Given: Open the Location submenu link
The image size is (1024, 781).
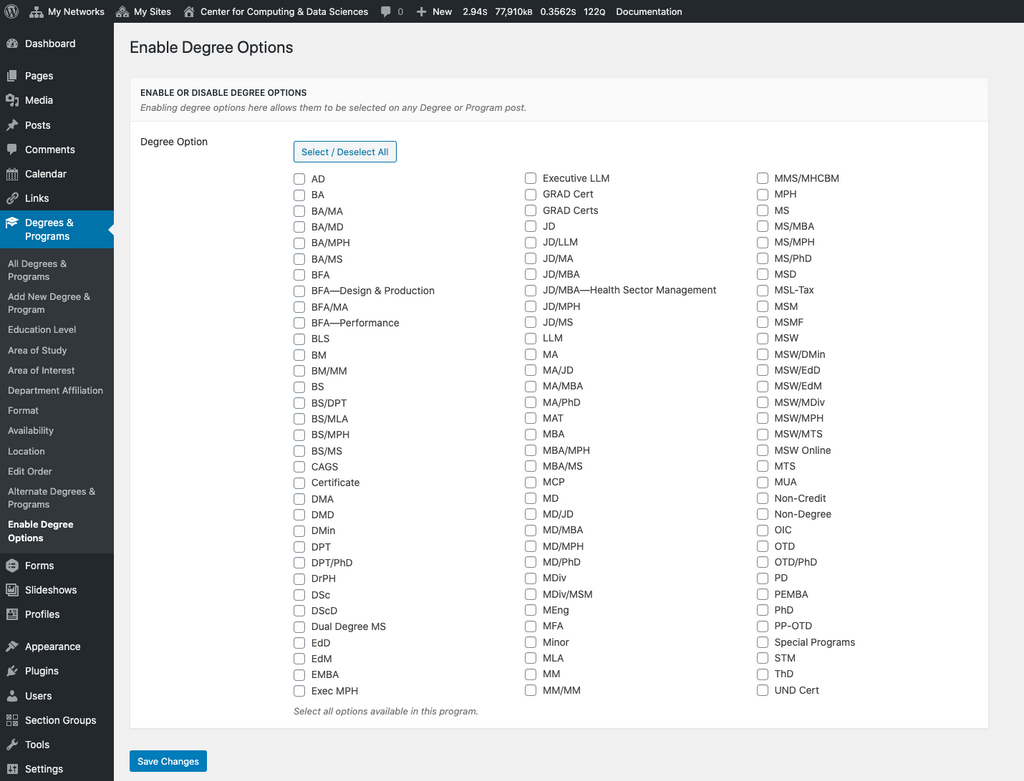Looking at the screenshot, I should pos(26,451).
